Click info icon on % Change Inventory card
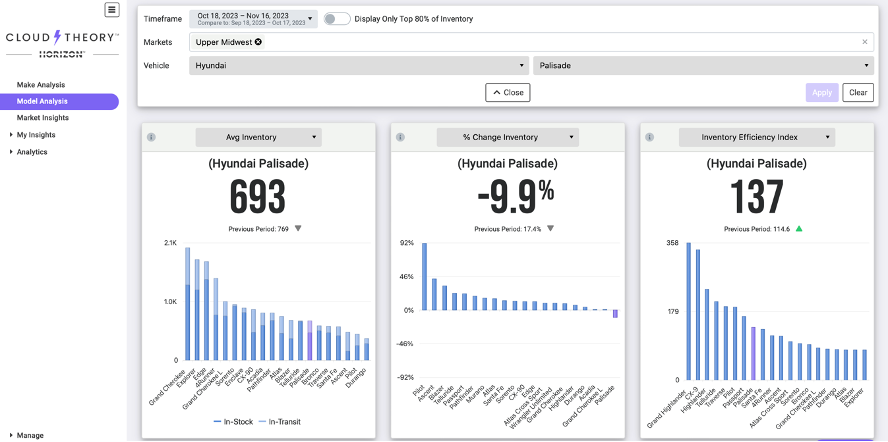 click(x=400, y=137)
